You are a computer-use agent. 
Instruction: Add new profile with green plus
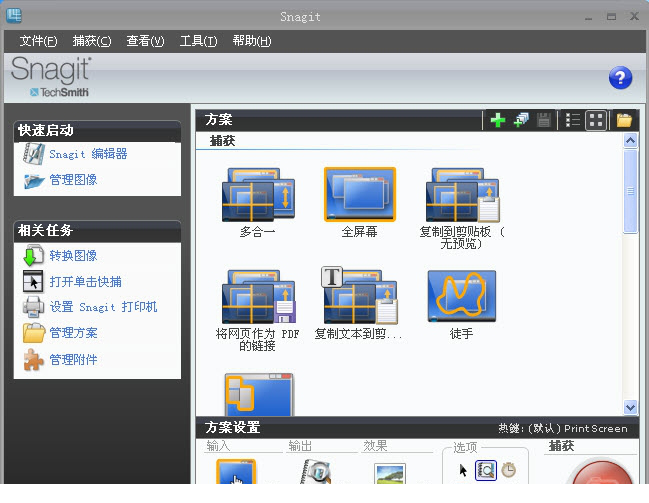498,120
